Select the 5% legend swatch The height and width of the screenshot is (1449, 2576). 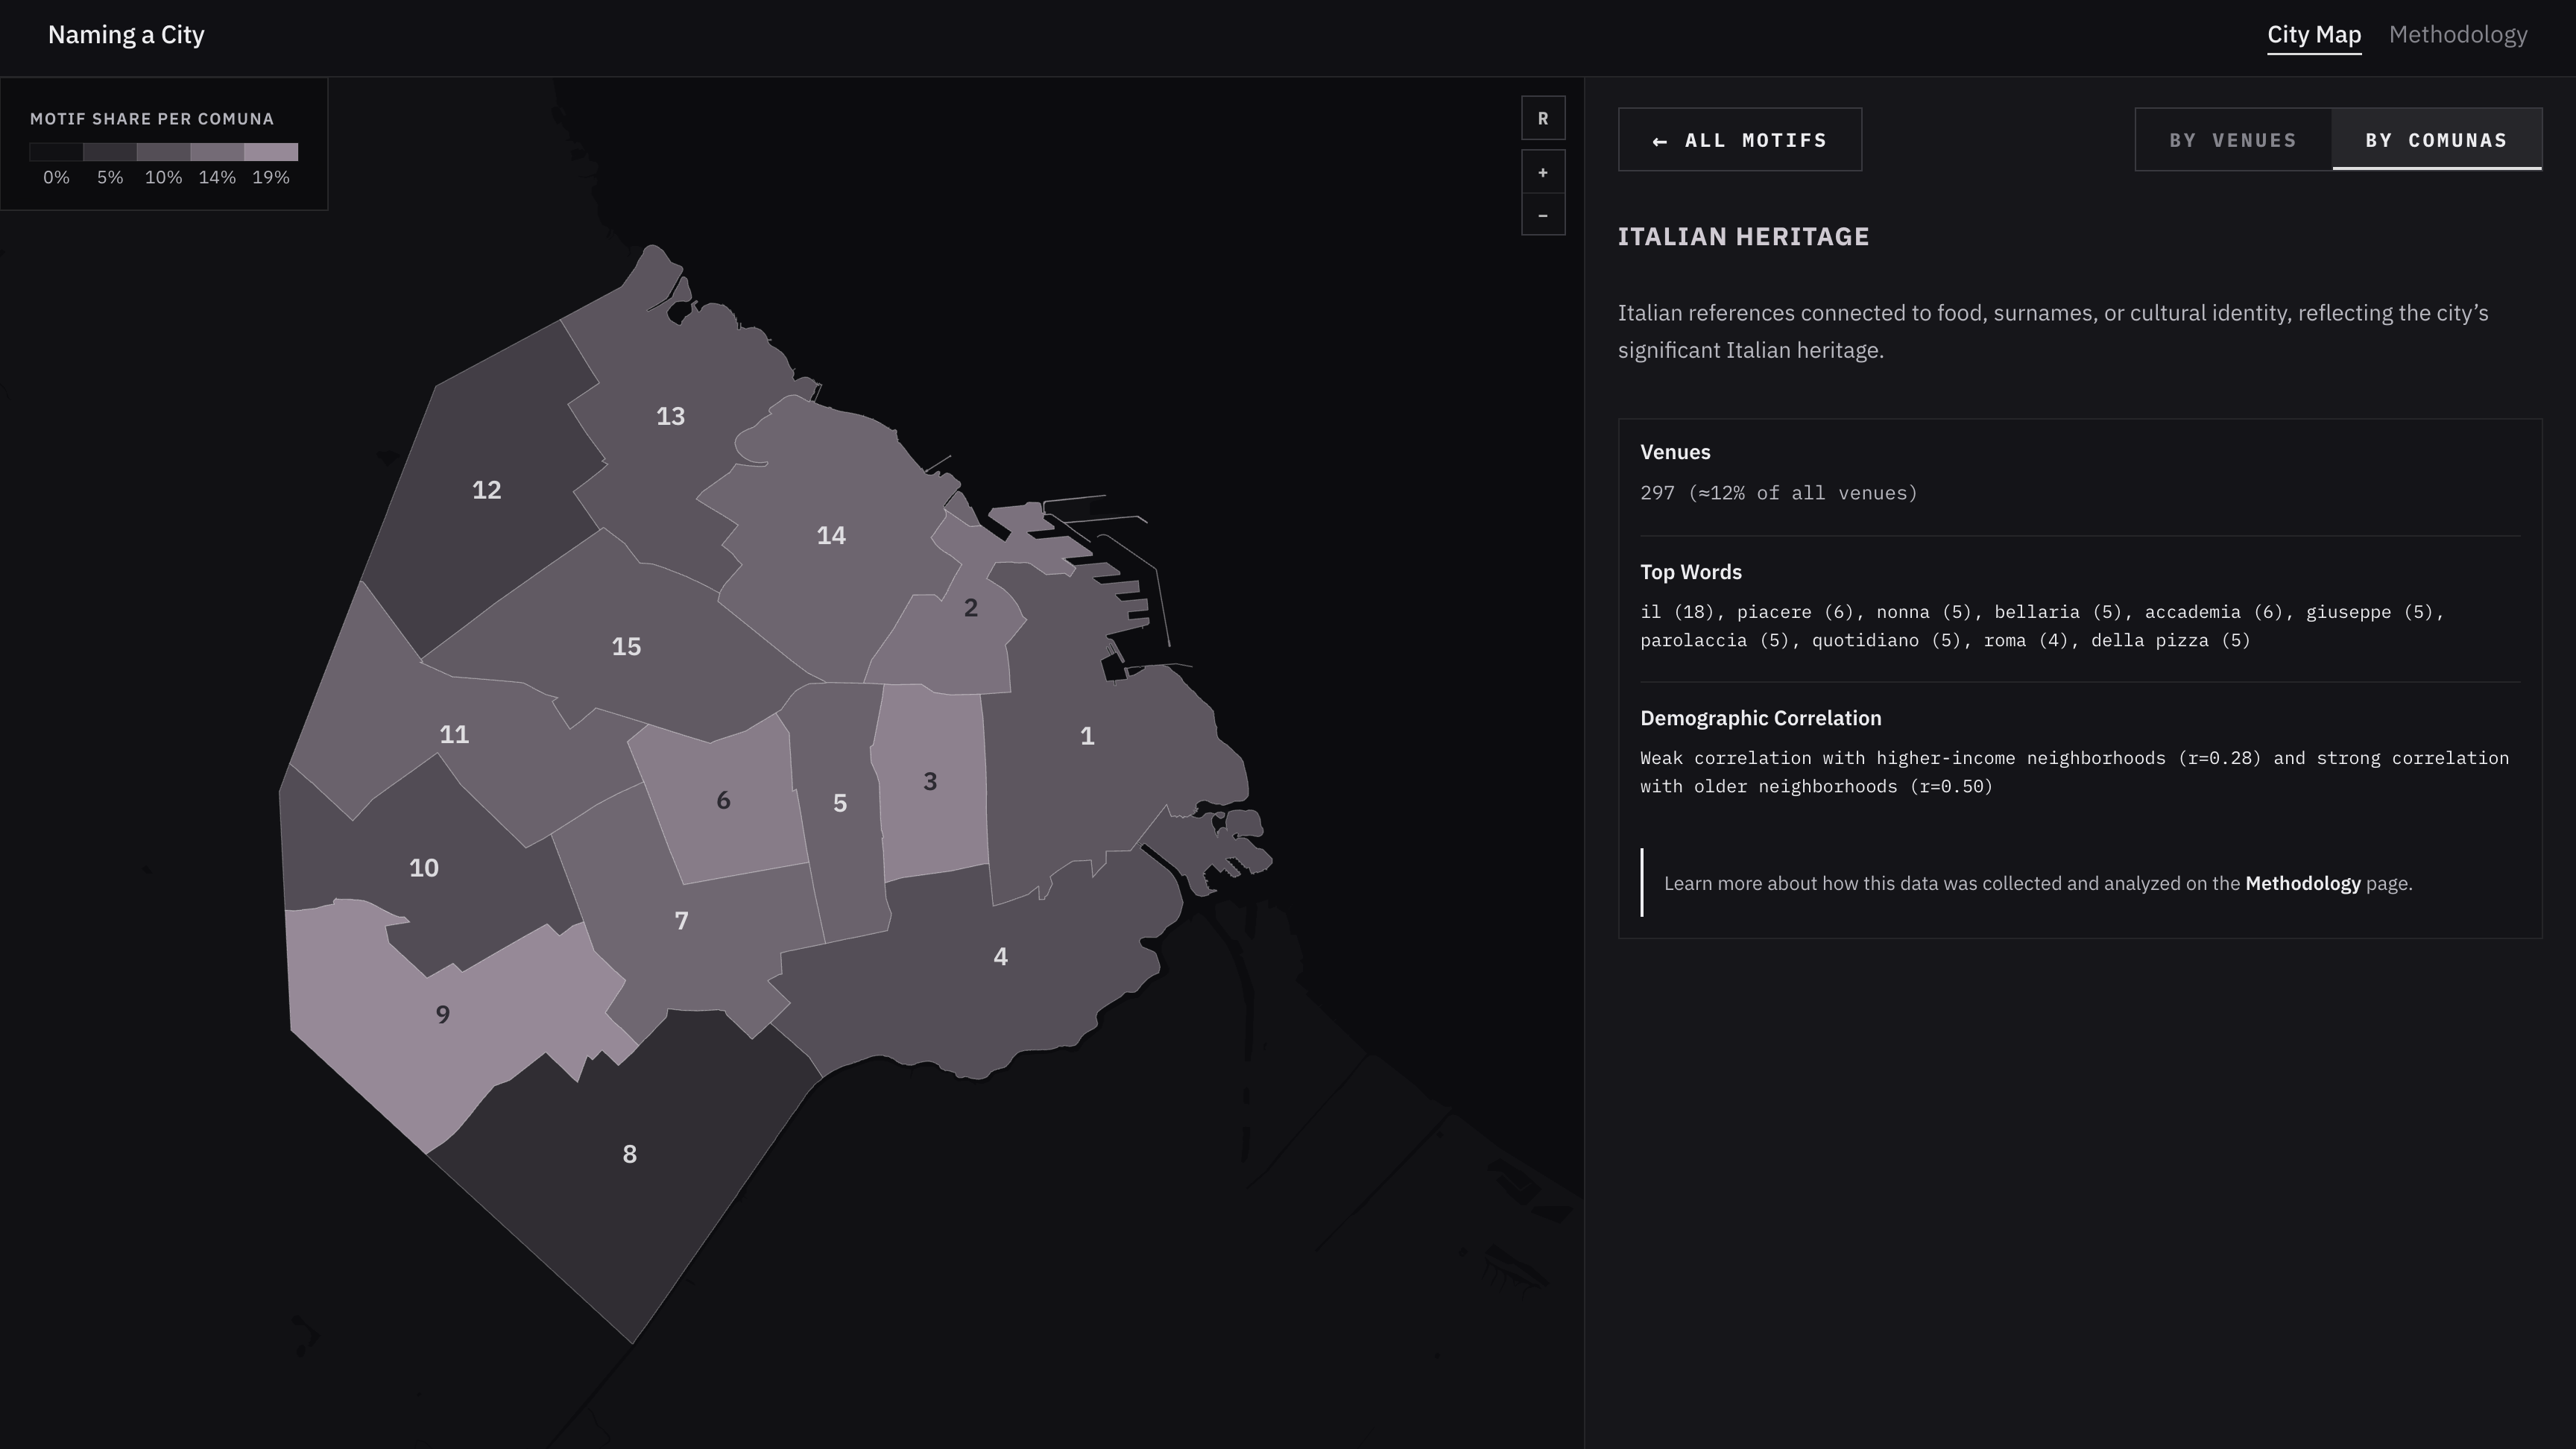[x=110, y=152]
